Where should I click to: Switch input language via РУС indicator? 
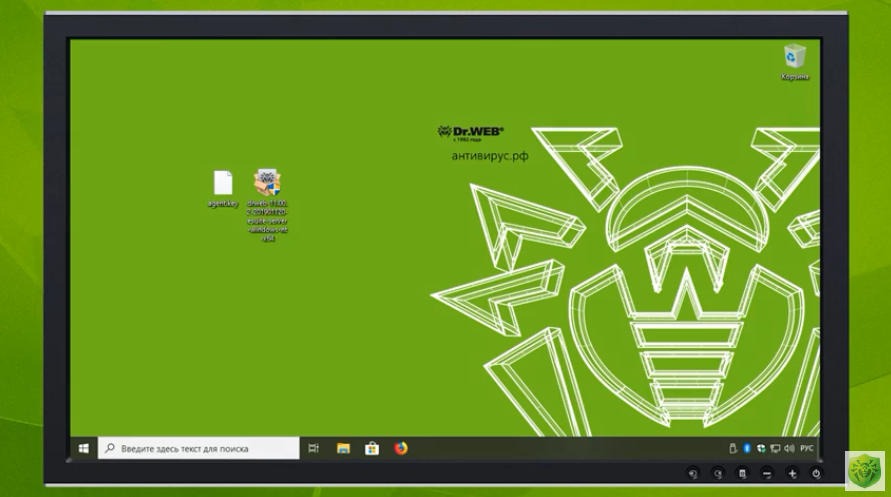click(807, 449)
